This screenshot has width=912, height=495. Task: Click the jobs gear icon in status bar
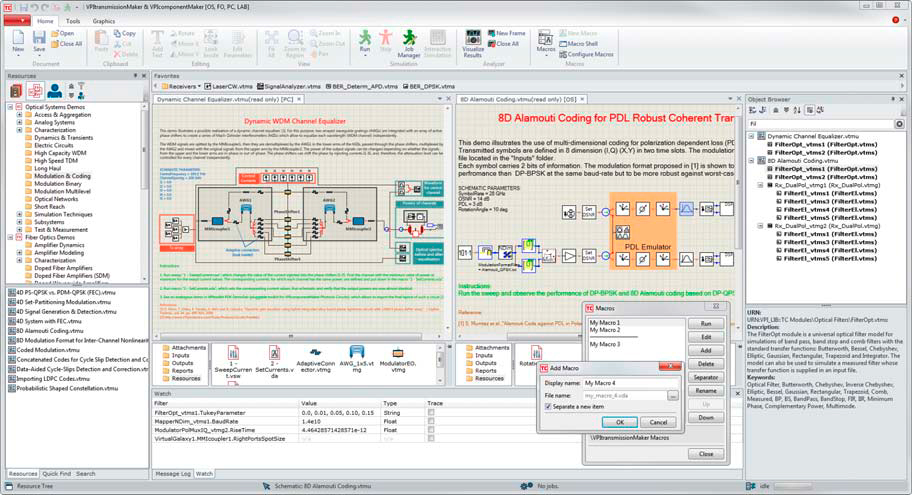tap(526, 486)
